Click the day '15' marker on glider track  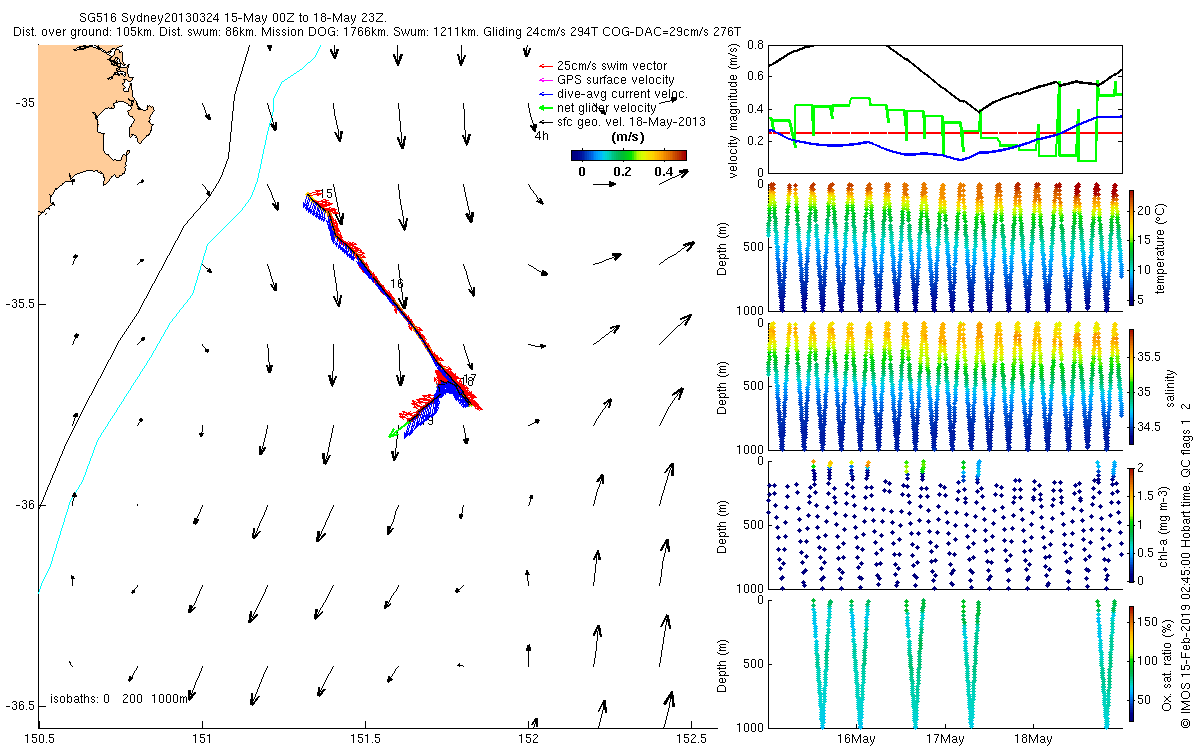coord(325,193)
